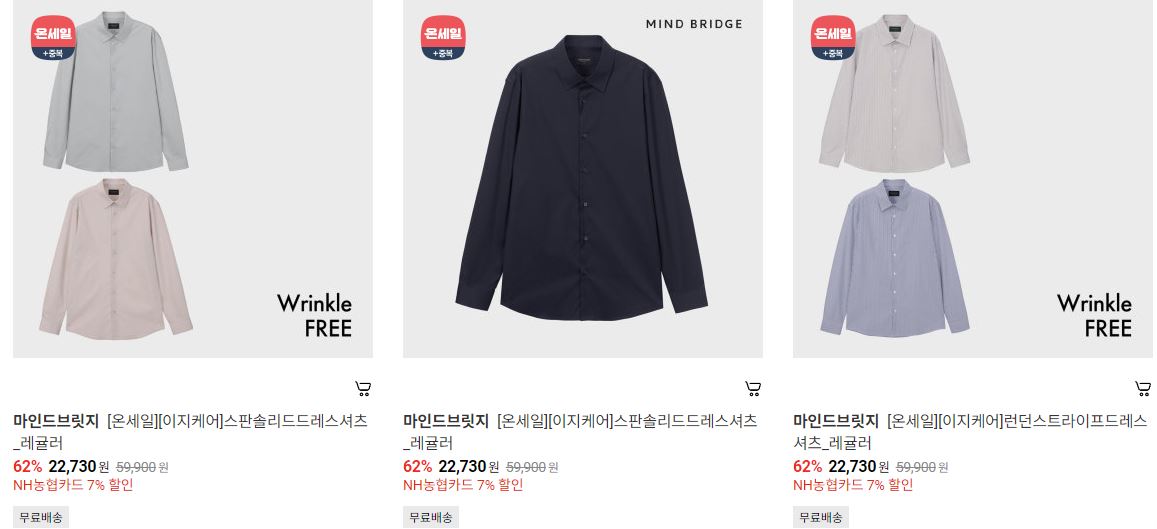
Task: Click 온세일 badge on stripe shirt image
Action: point(833,38)
